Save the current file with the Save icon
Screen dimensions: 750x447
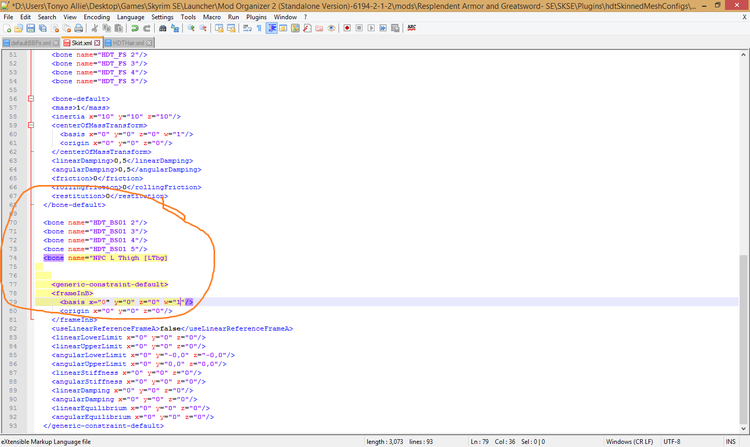[x=31, y=29]
